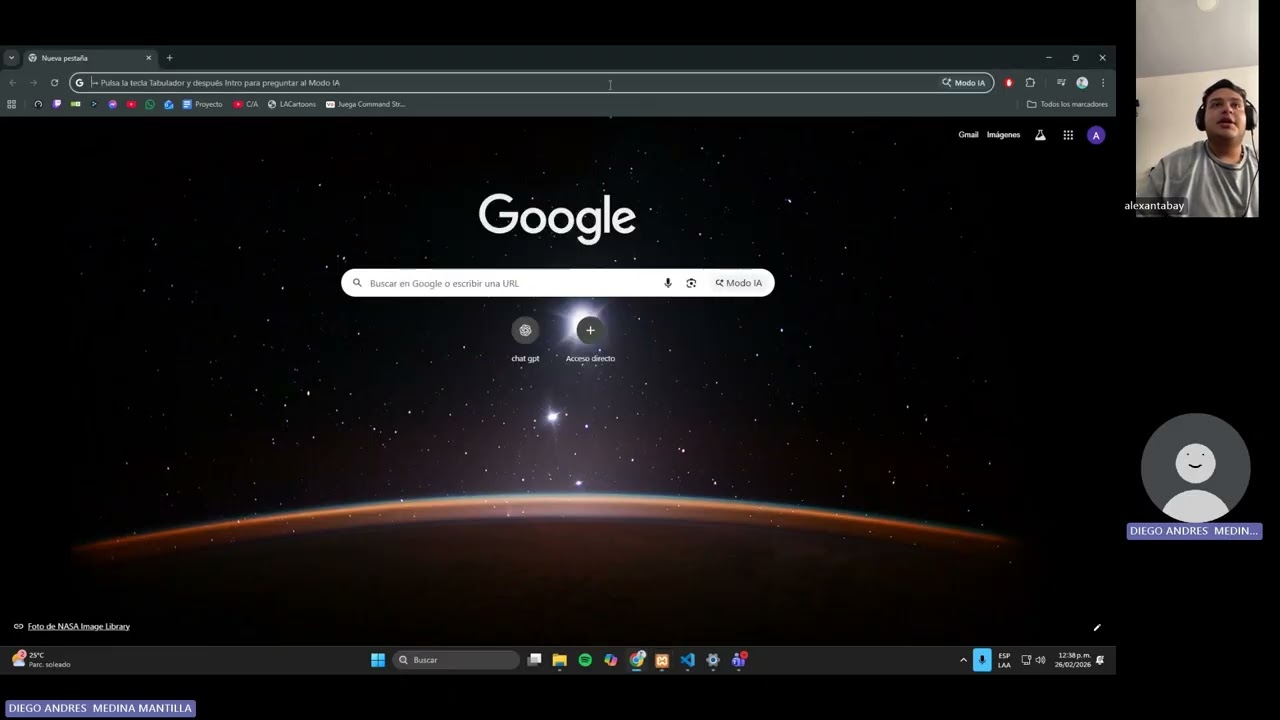Expand the Todos los marcadores folder
The width and height of the screenshot is (1280, 720).
coord(1067,104)
